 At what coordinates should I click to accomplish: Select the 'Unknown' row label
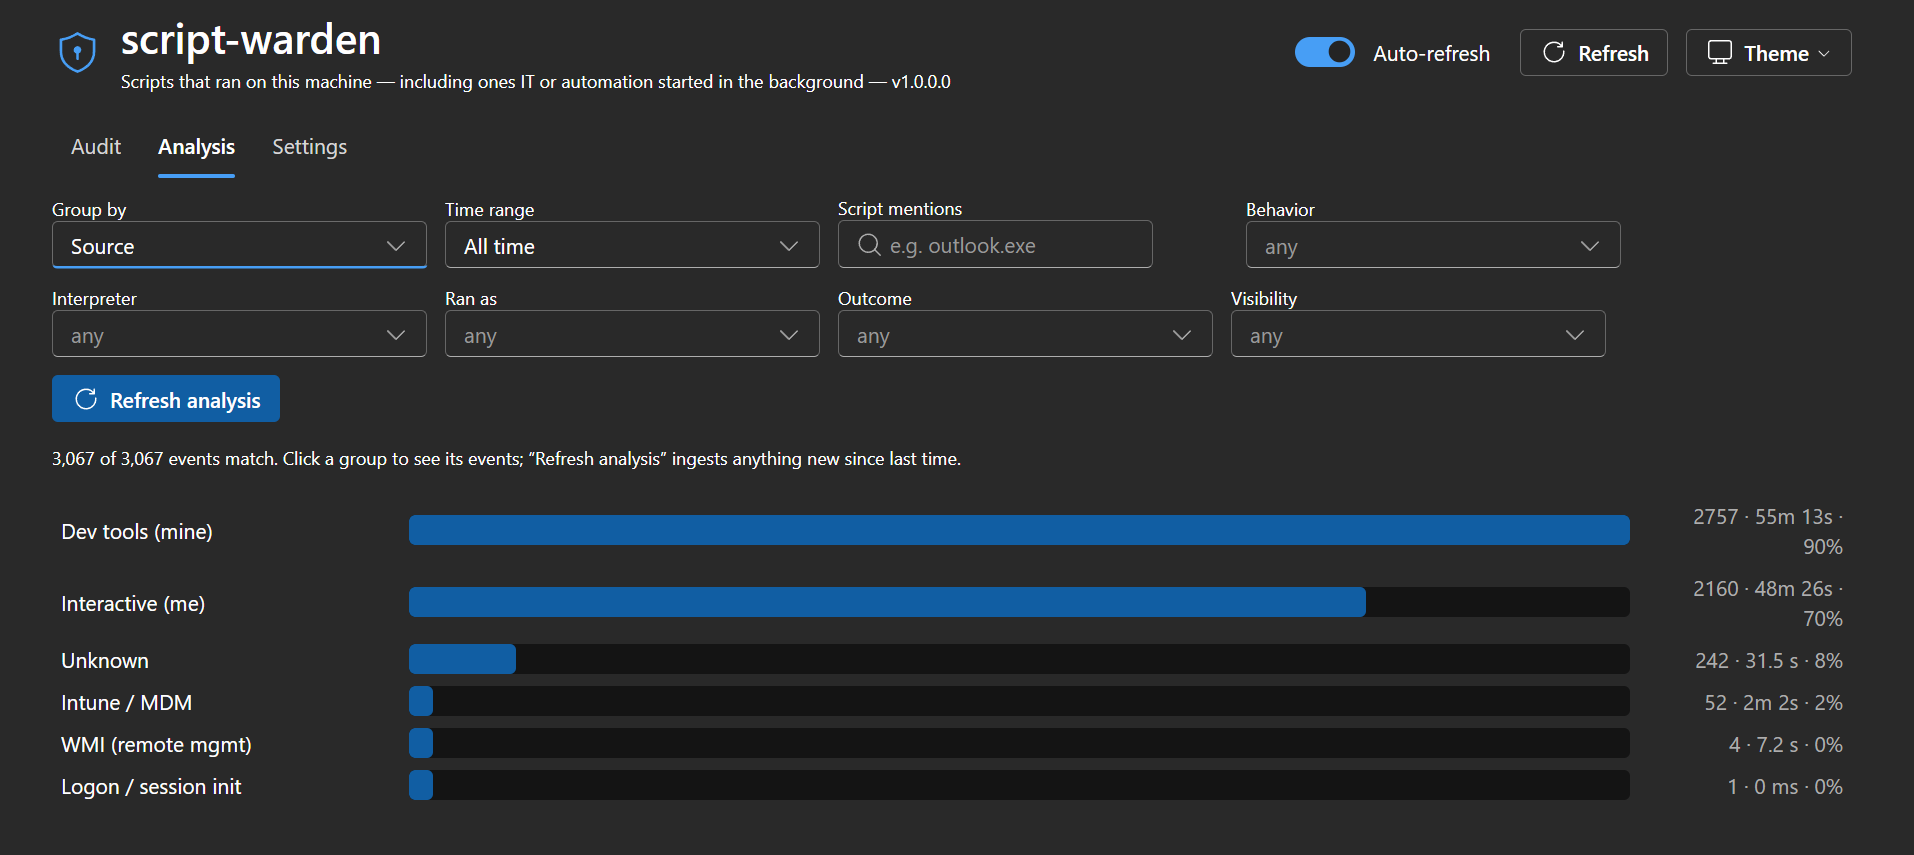[105, 661]
